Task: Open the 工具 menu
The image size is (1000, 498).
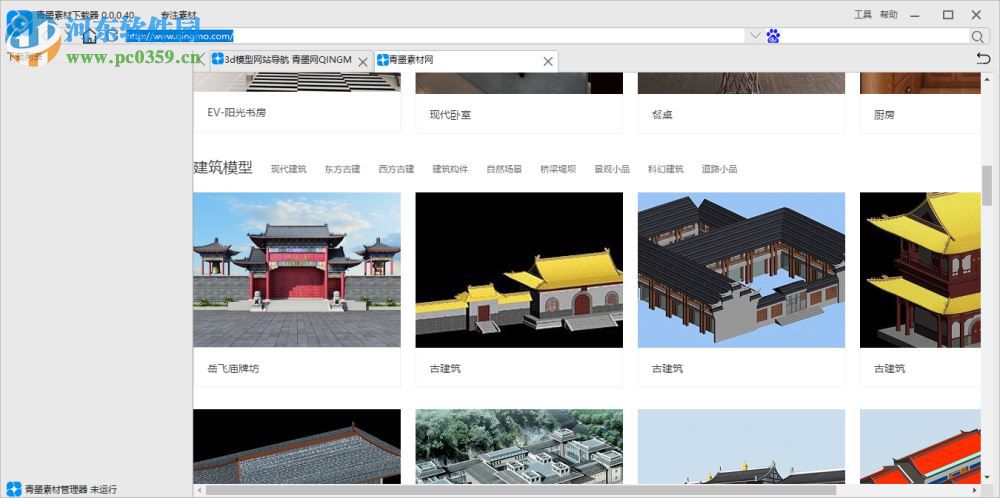Action: [x=862, y=15]
